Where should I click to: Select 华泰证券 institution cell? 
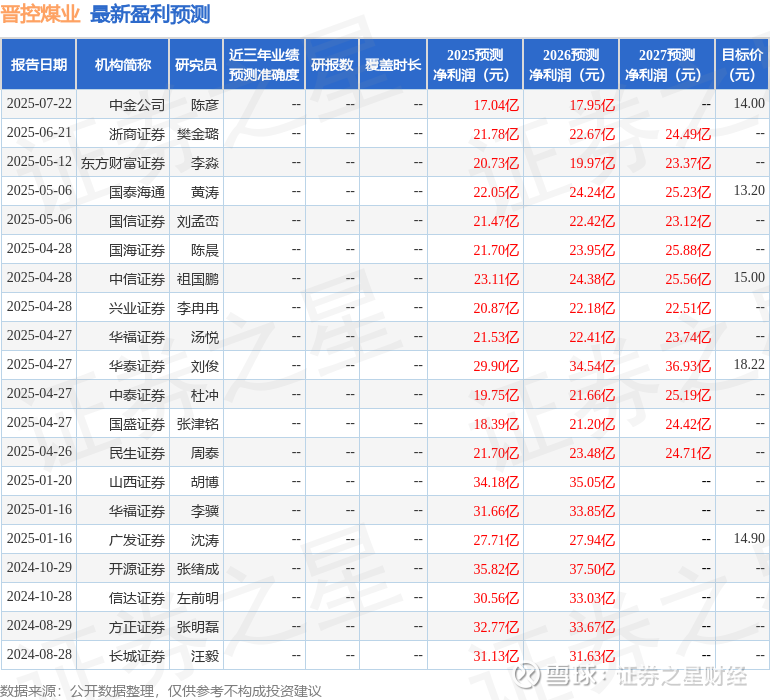coord(137,365)
